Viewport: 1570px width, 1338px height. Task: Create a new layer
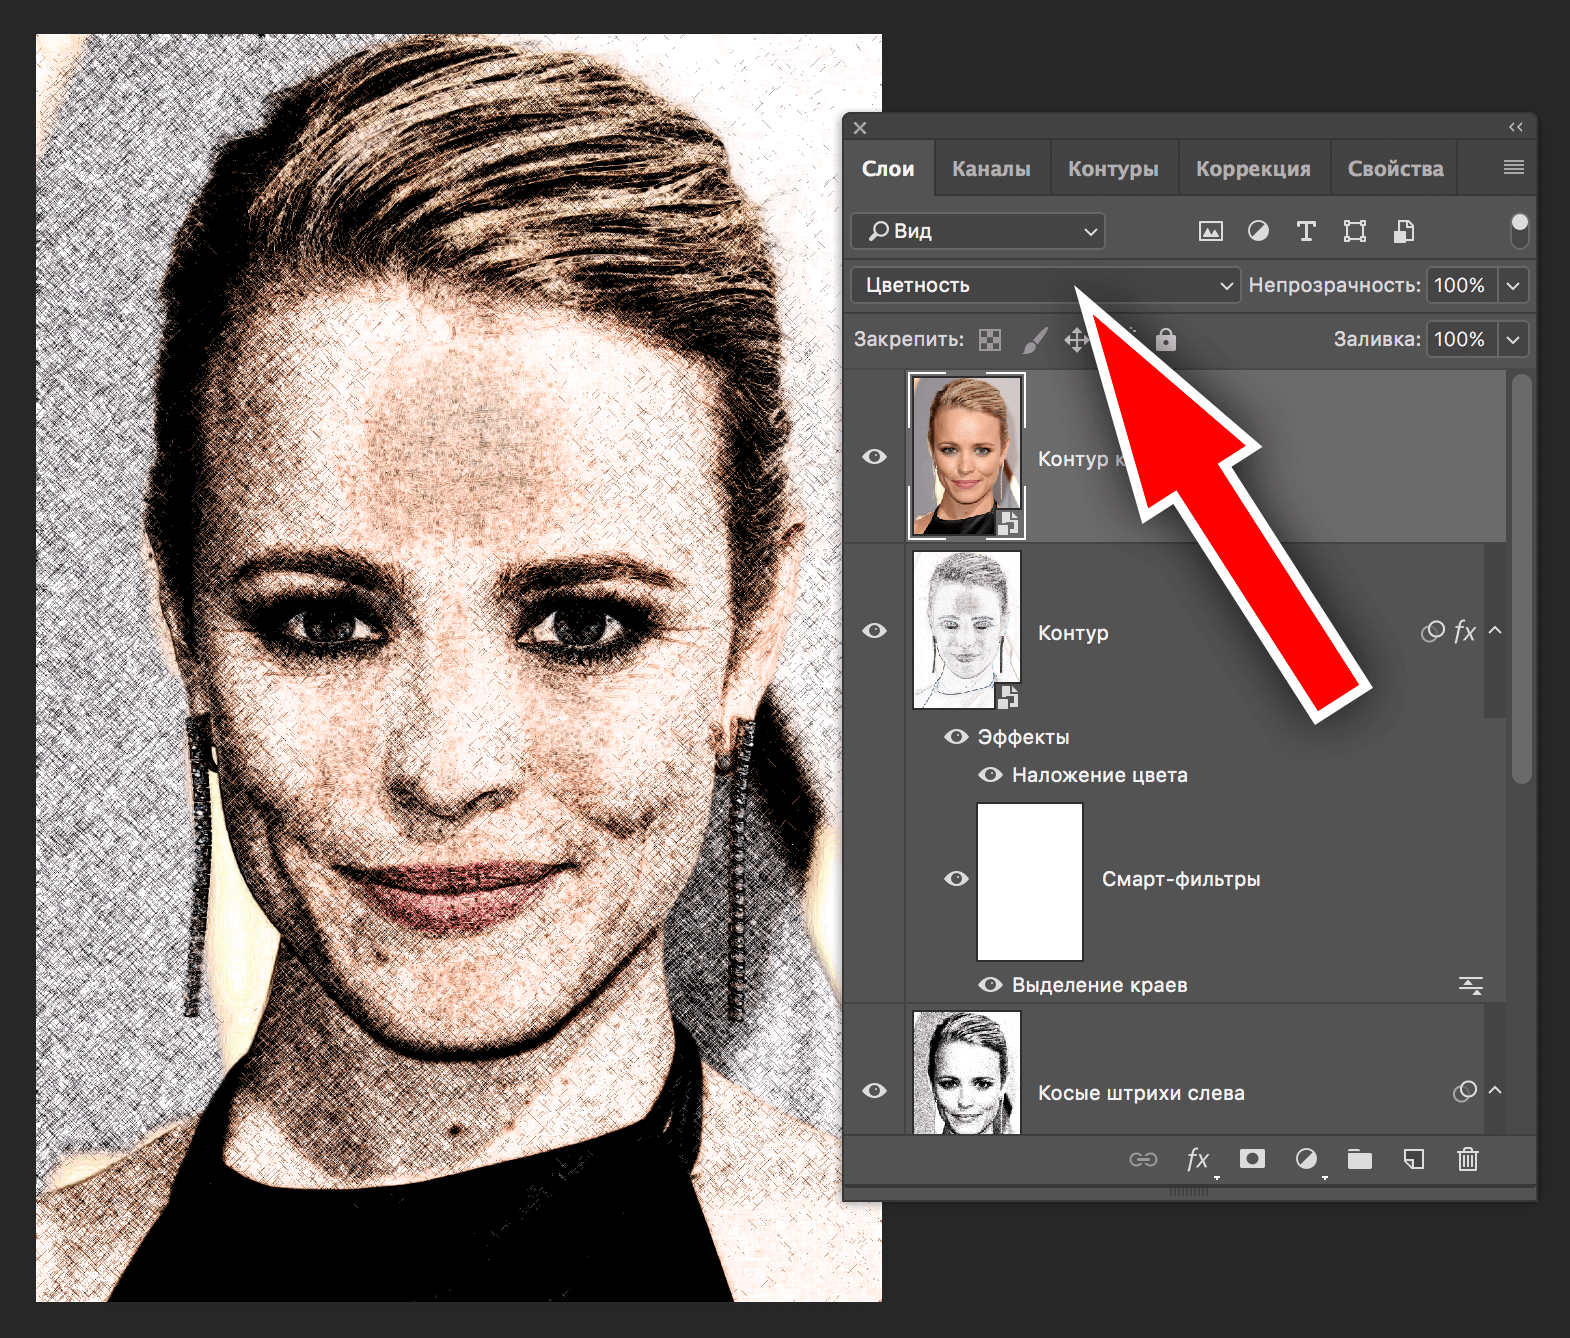1414,1159
